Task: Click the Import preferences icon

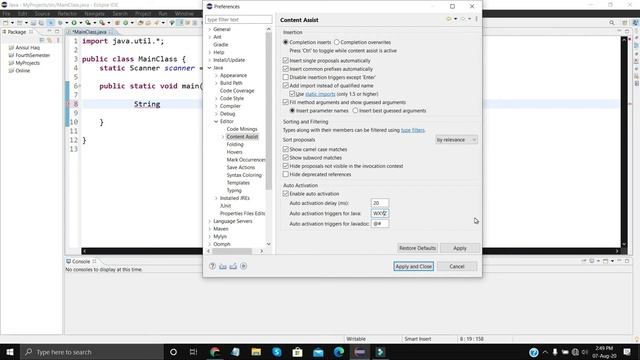Action: point(223,266)
